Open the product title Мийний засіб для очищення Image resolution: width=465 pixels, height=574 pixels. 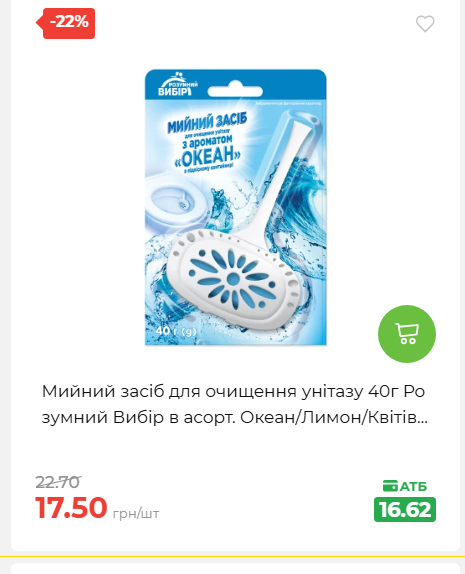[x=233, y=391]
